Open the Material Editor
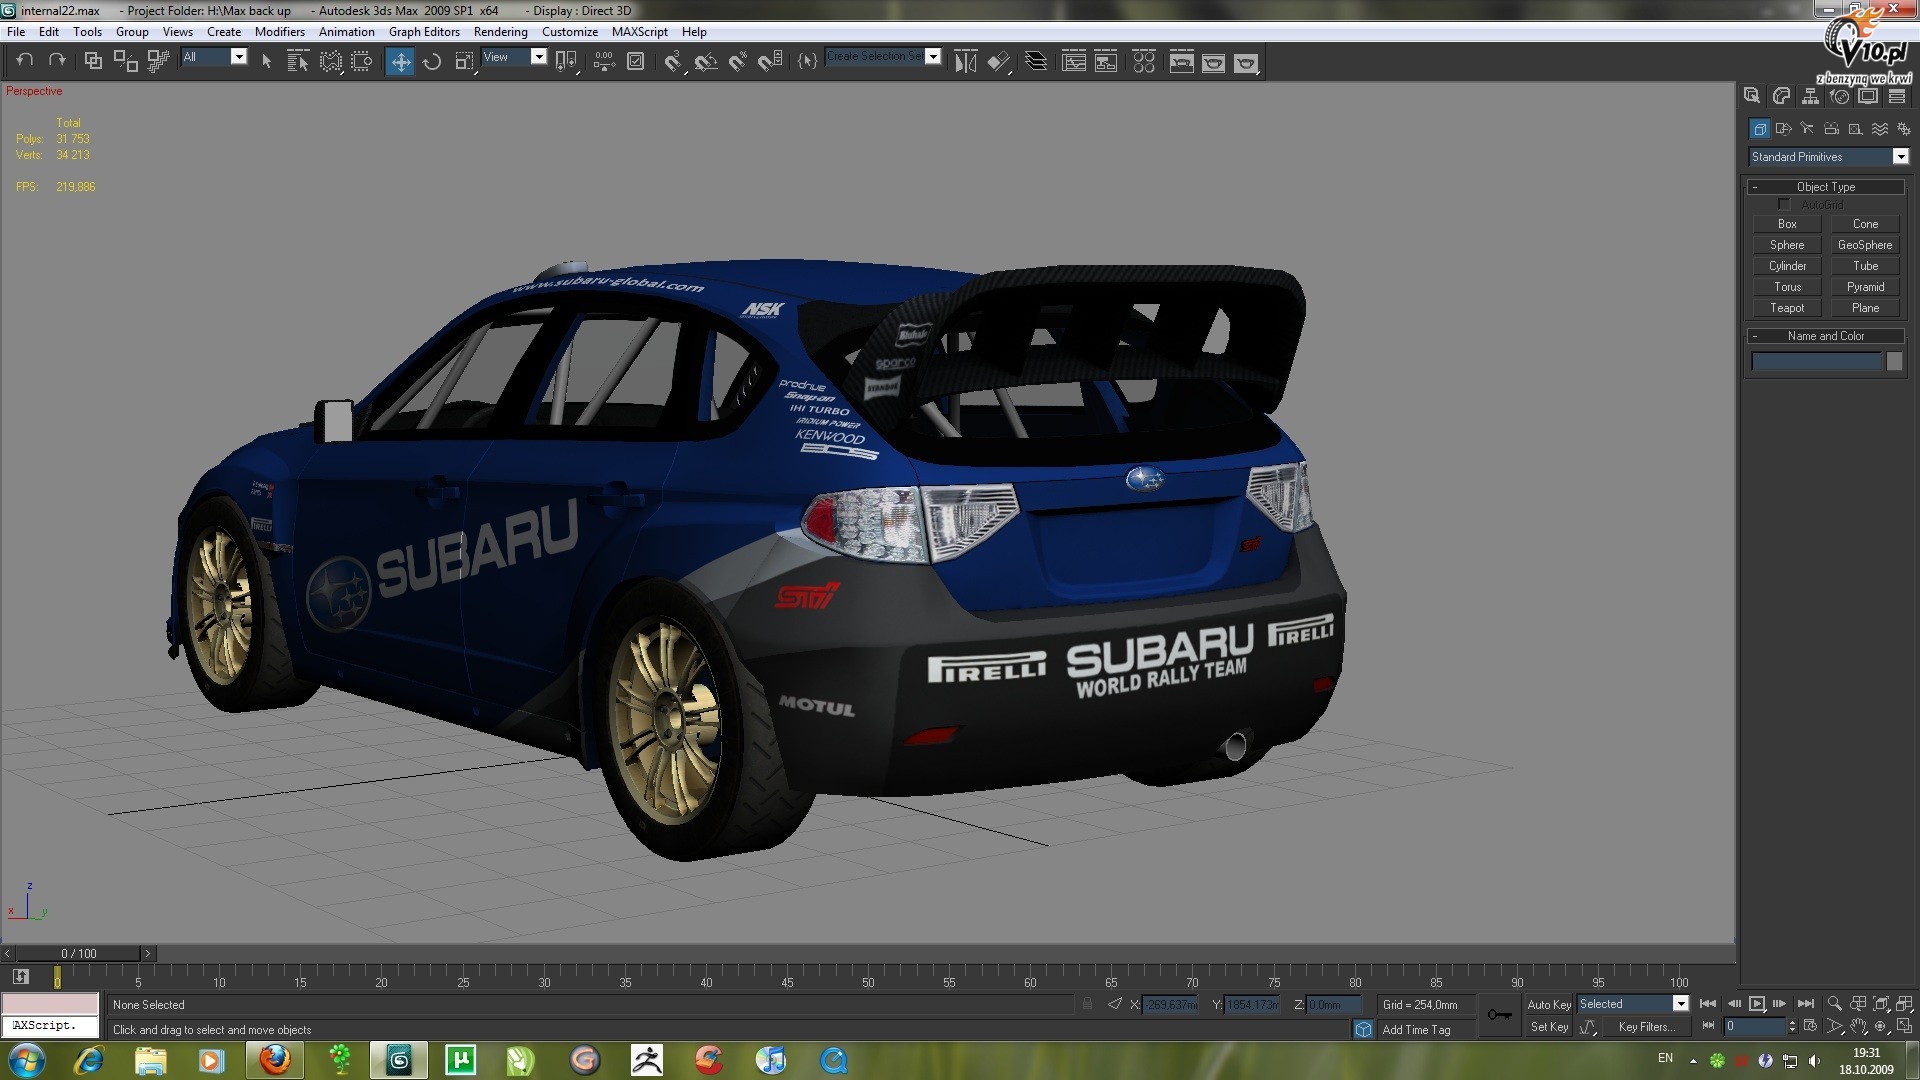Screen dimensions: 1920x1080 click(x=1144, y=61)
